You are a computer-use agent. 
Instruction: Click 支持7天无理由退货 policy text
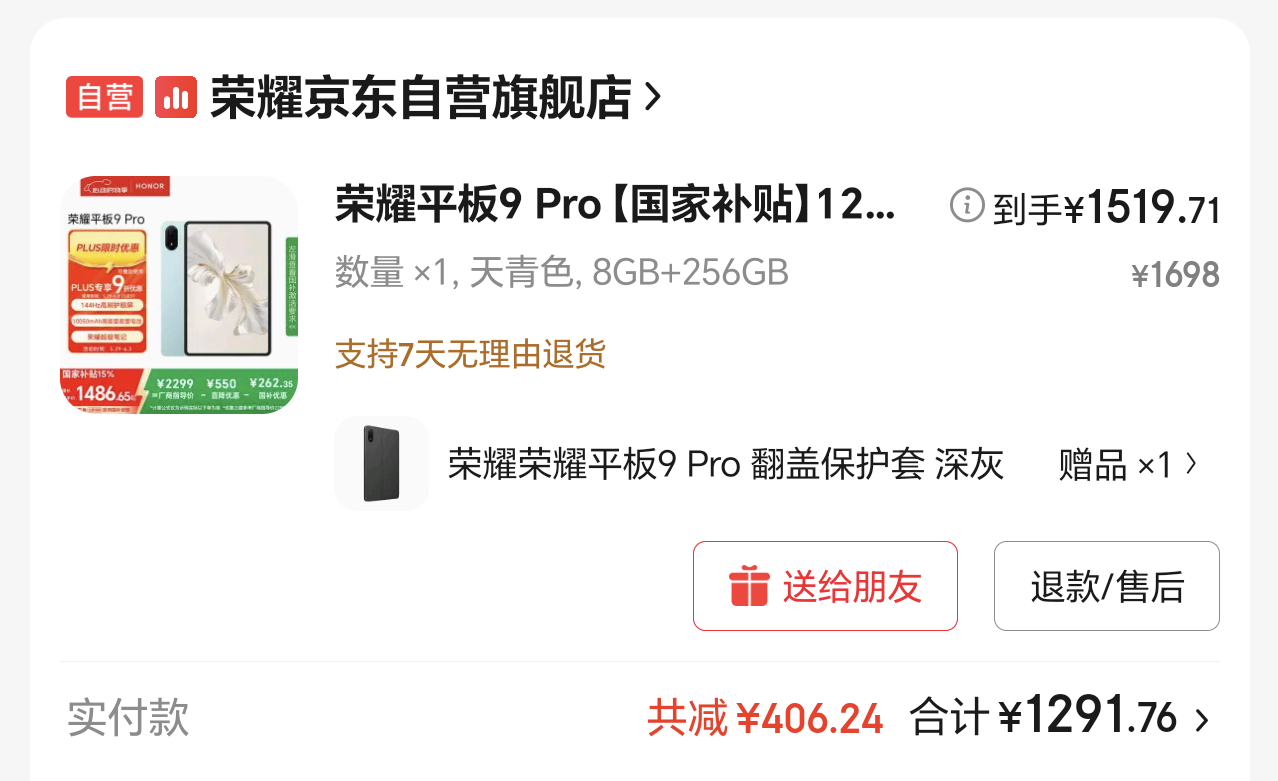(470, 354)
